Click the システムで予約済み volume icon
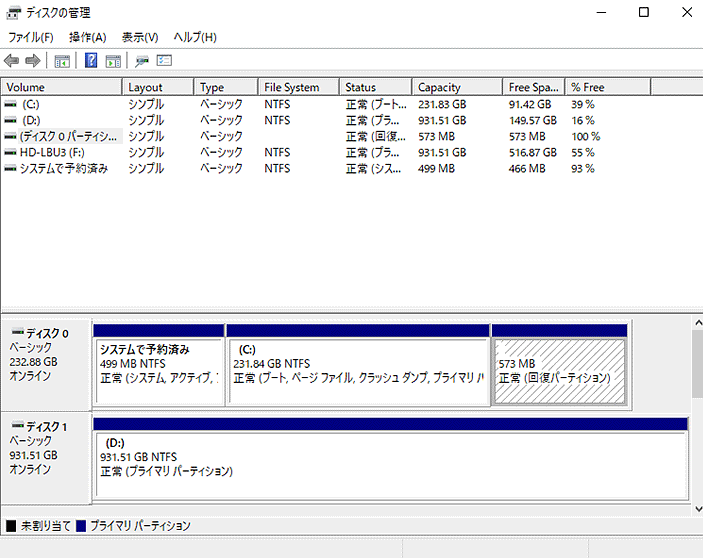Viewport: 703px width, 558px height. point(10,169)
